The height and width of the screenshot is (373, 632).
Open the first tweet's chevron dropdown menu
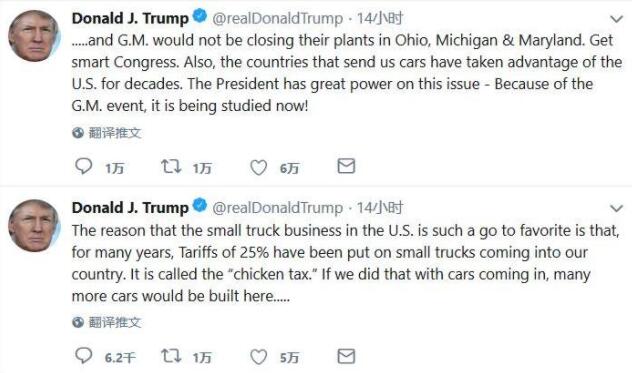coord(617,19)
